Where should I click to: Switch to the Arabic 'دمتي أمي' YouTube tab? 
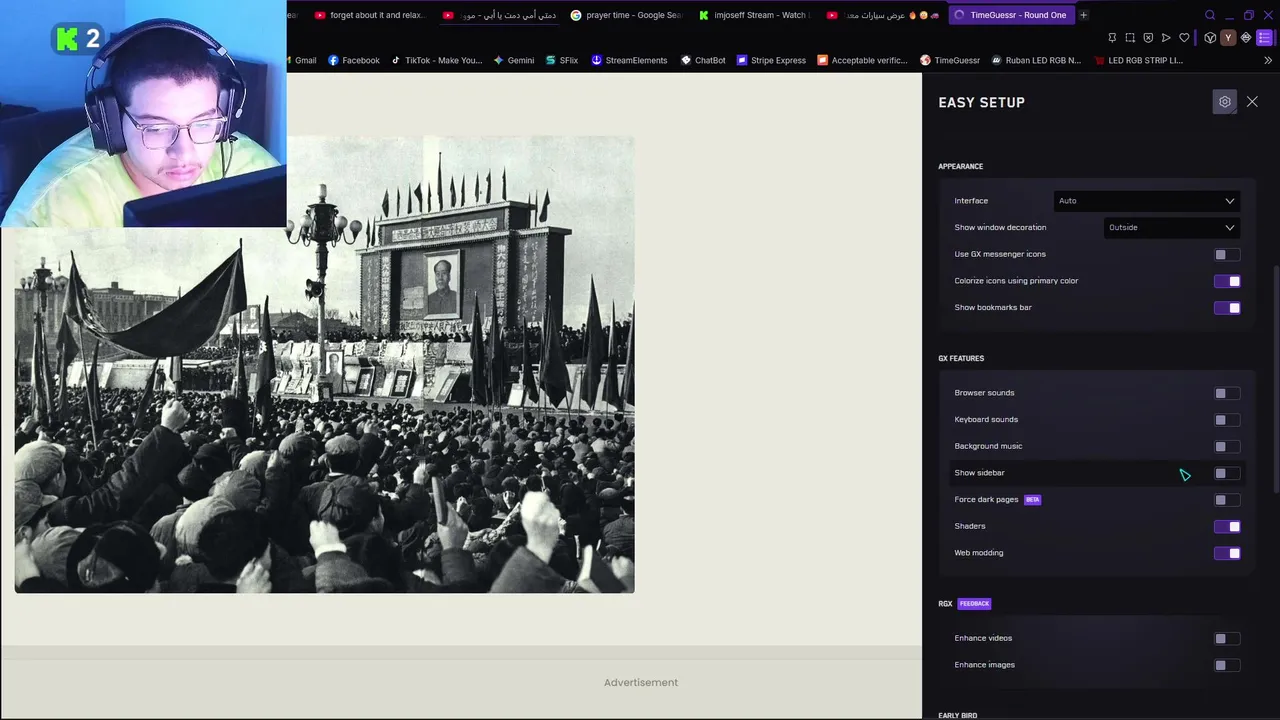[498, 15]
